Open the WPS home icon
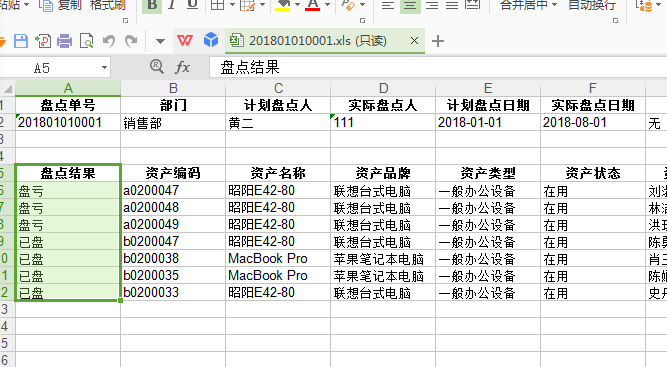The height and width of the screenshot is (367, 667). pos(185,41)
